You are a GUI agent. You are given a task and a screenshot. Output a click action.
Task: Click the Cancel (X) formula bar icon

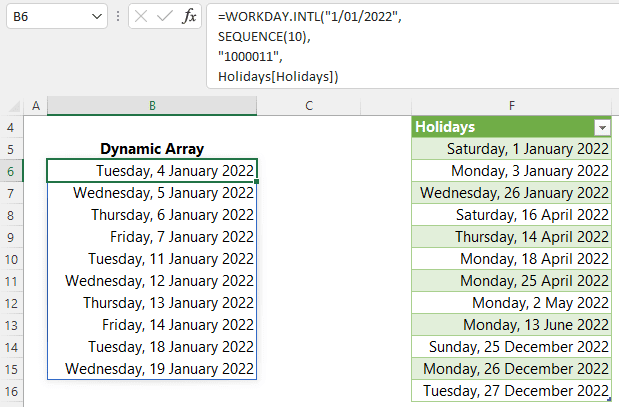coord(142,17)
